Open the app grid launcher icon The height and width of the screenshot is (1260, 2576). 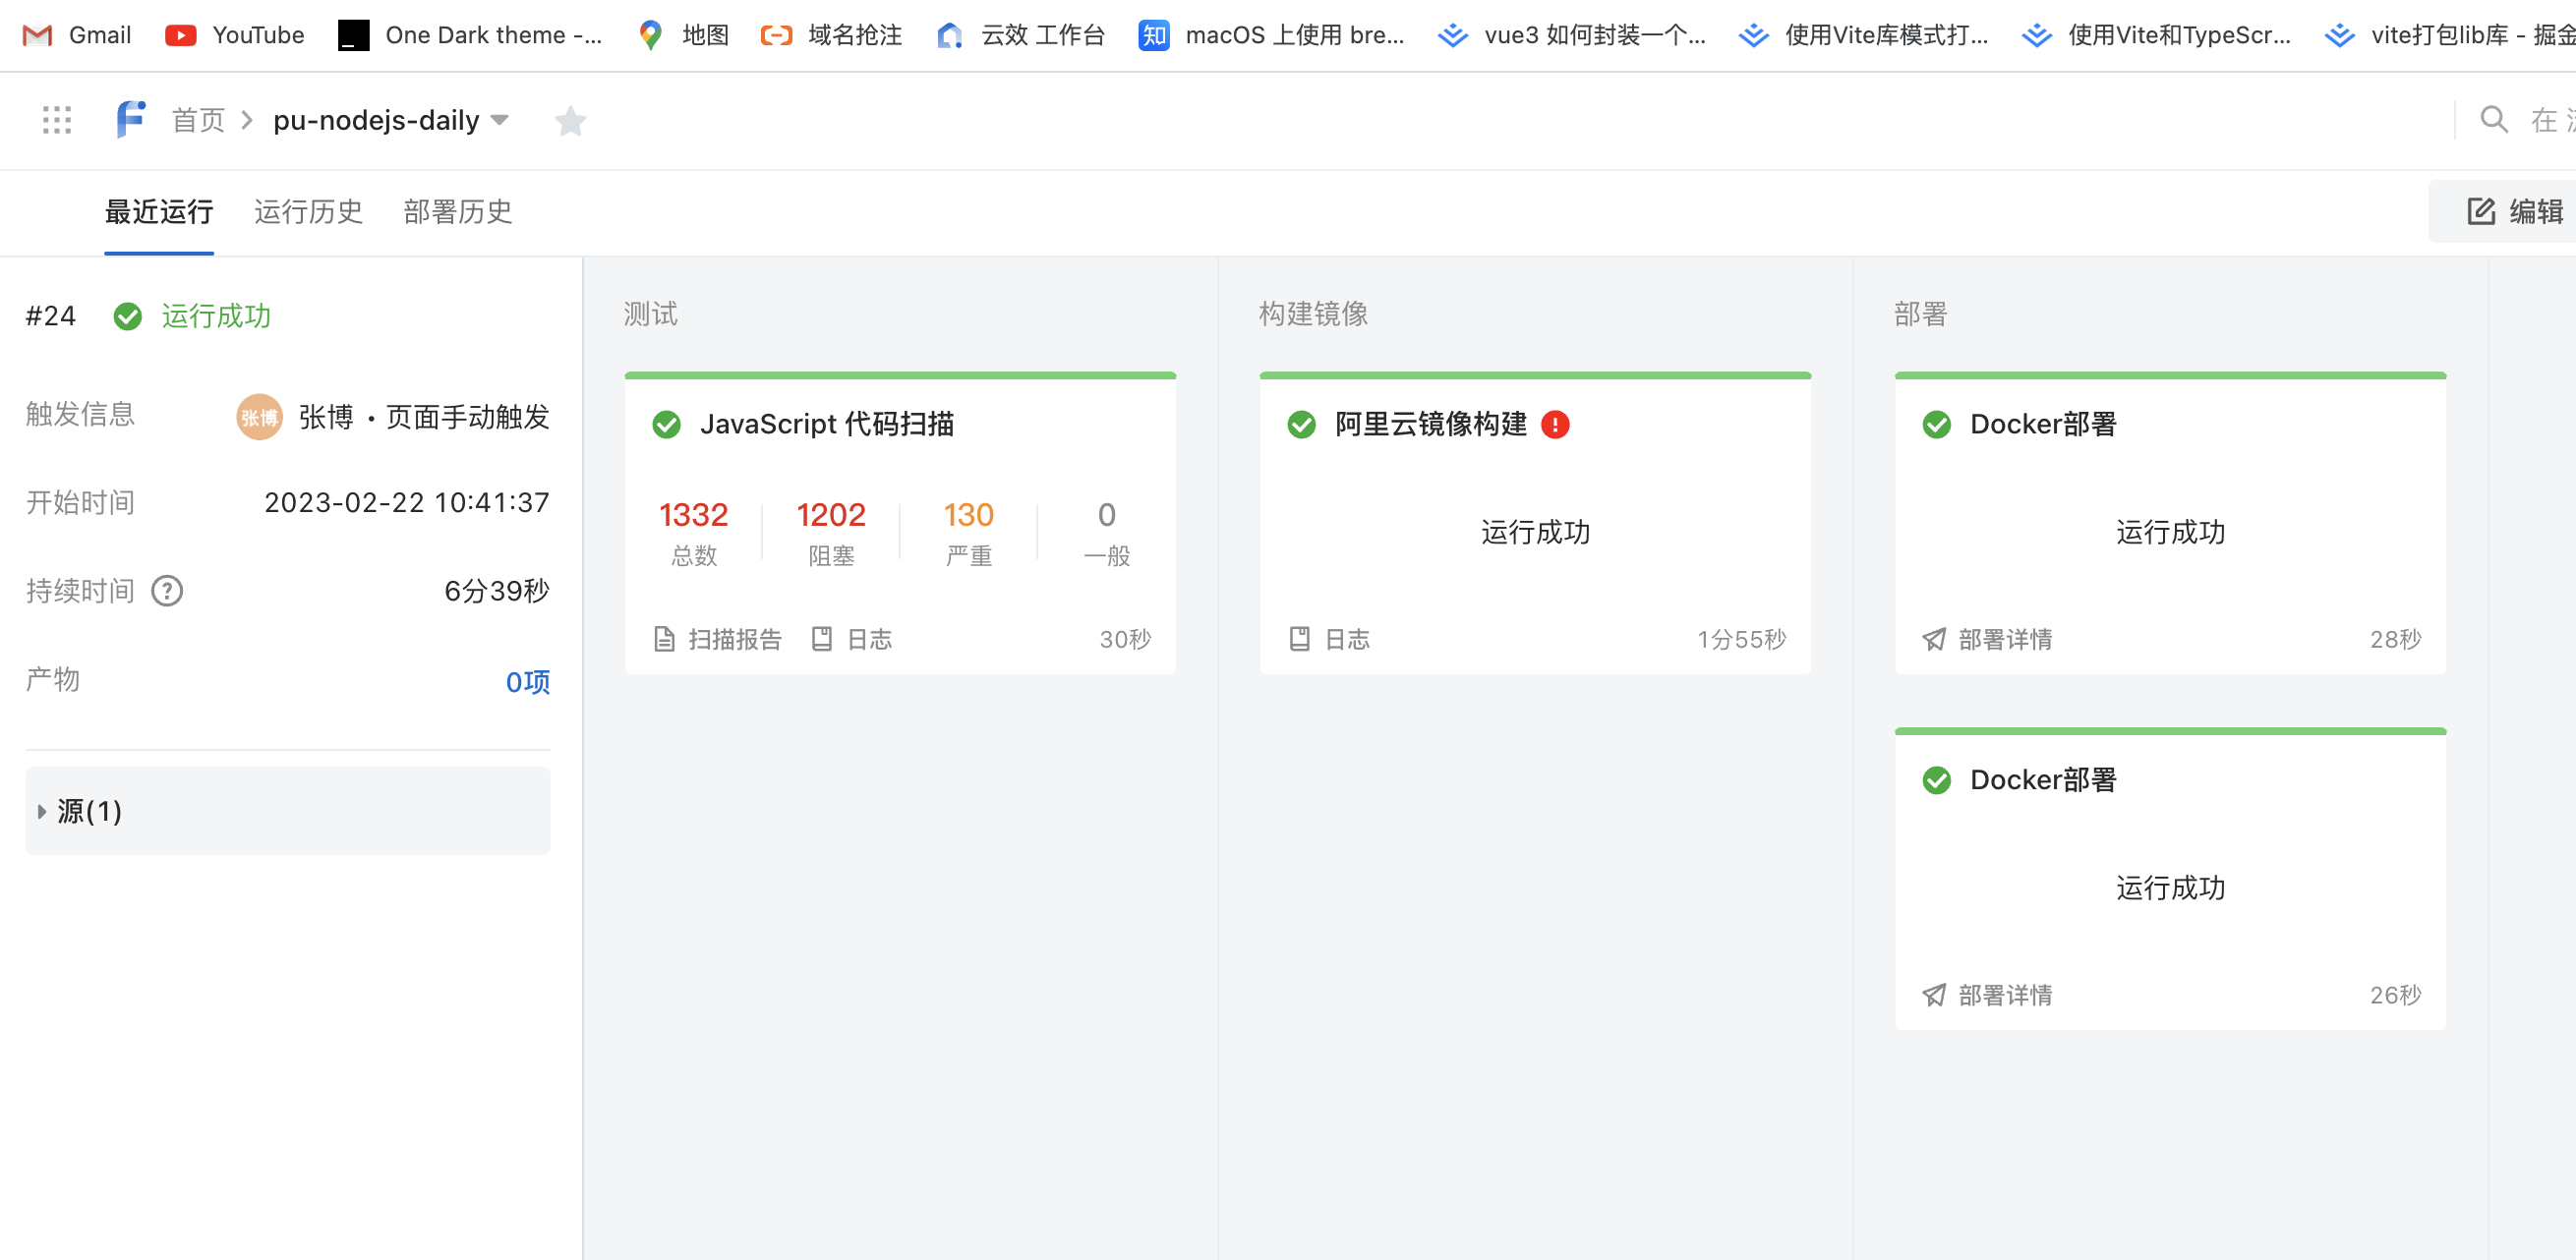tap(57, 120)
